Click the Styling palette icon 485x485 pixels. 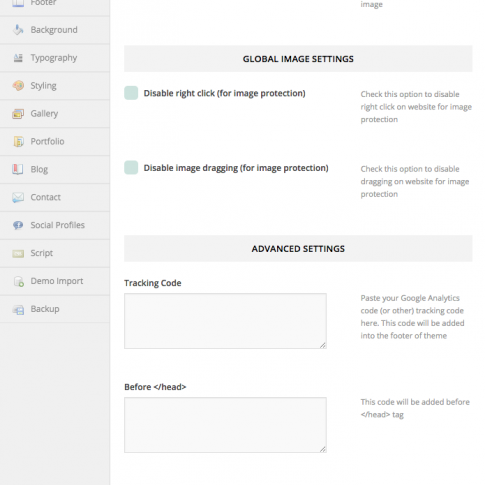click(18, 86)
